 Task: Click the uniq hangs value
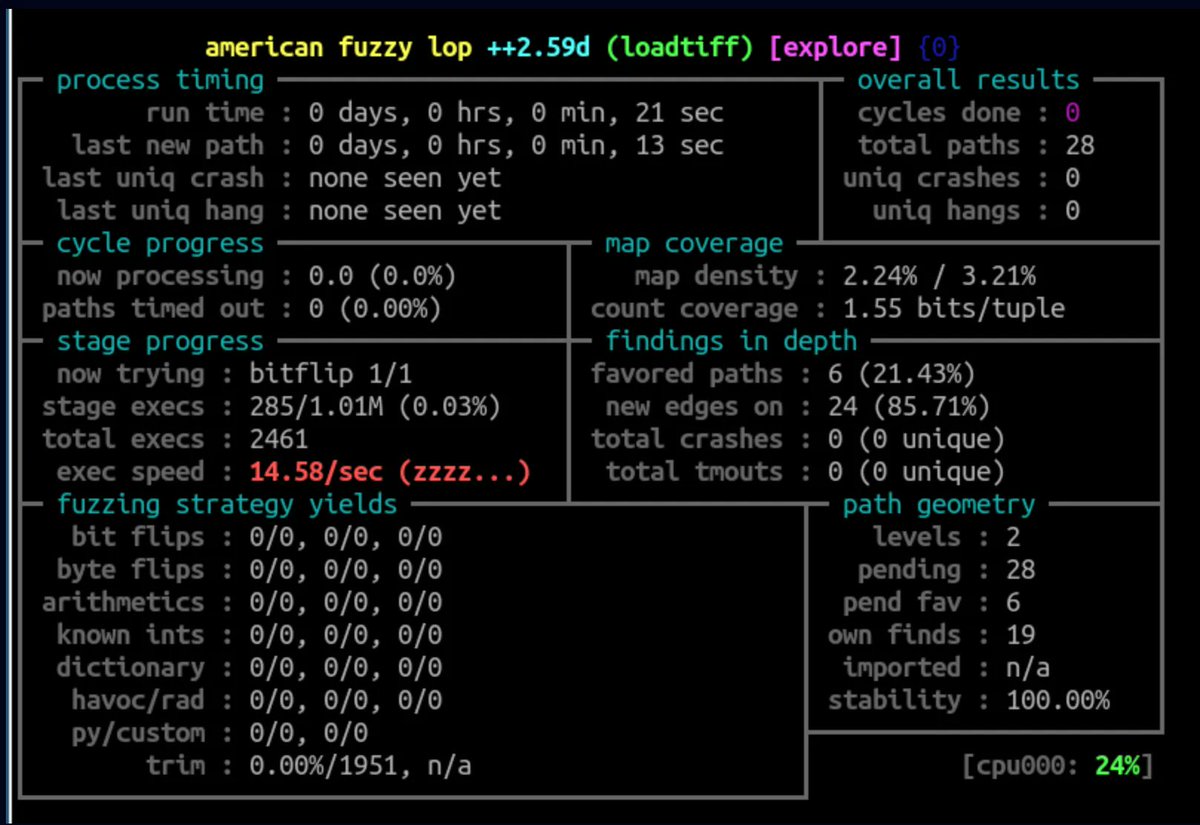(1072, 211)
